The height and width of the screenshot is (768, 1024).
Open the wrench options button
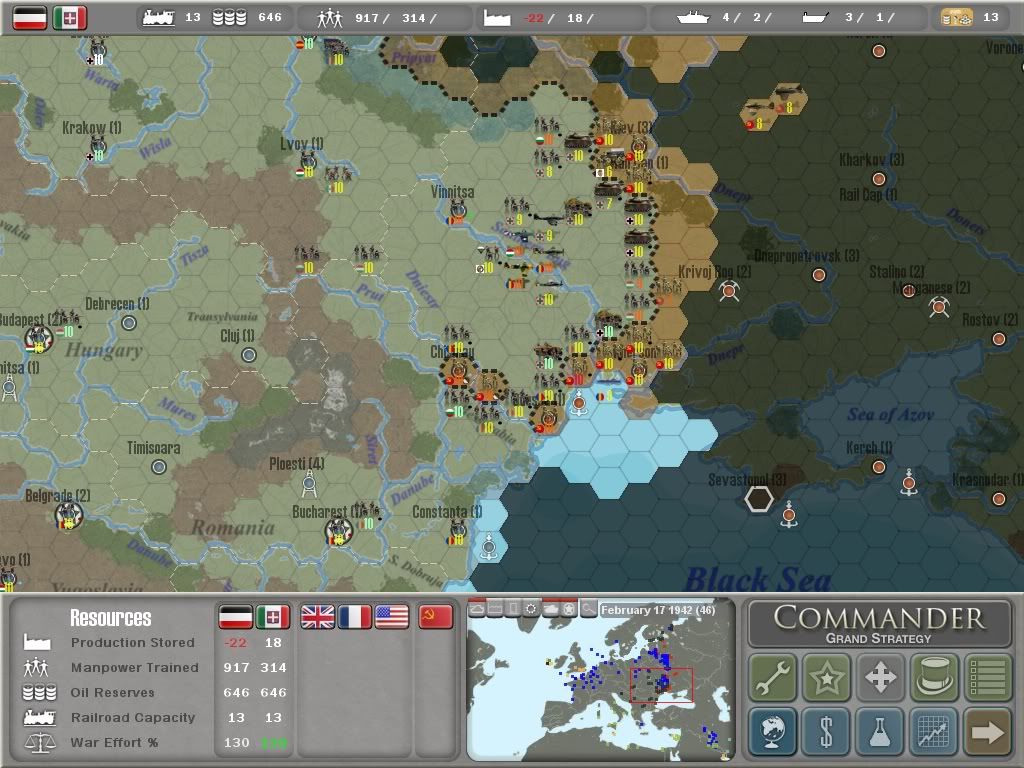[773, 677]
